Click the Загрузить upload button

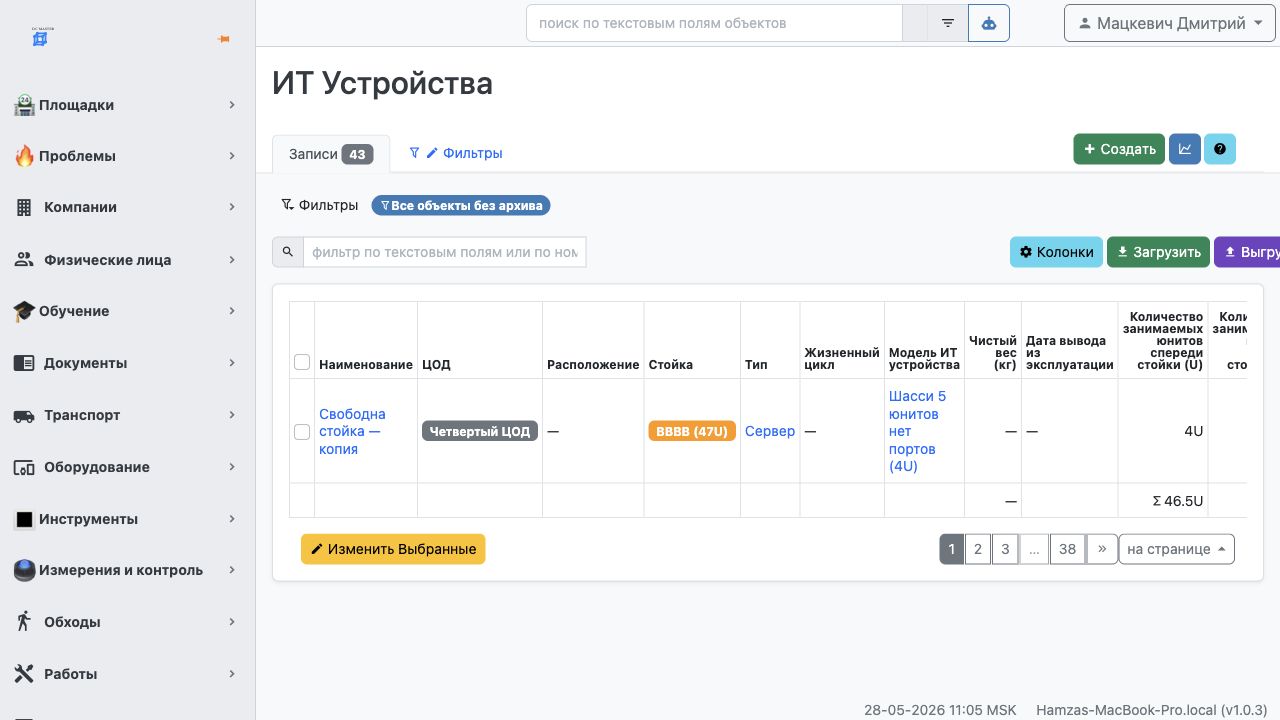click(1158, 252)
